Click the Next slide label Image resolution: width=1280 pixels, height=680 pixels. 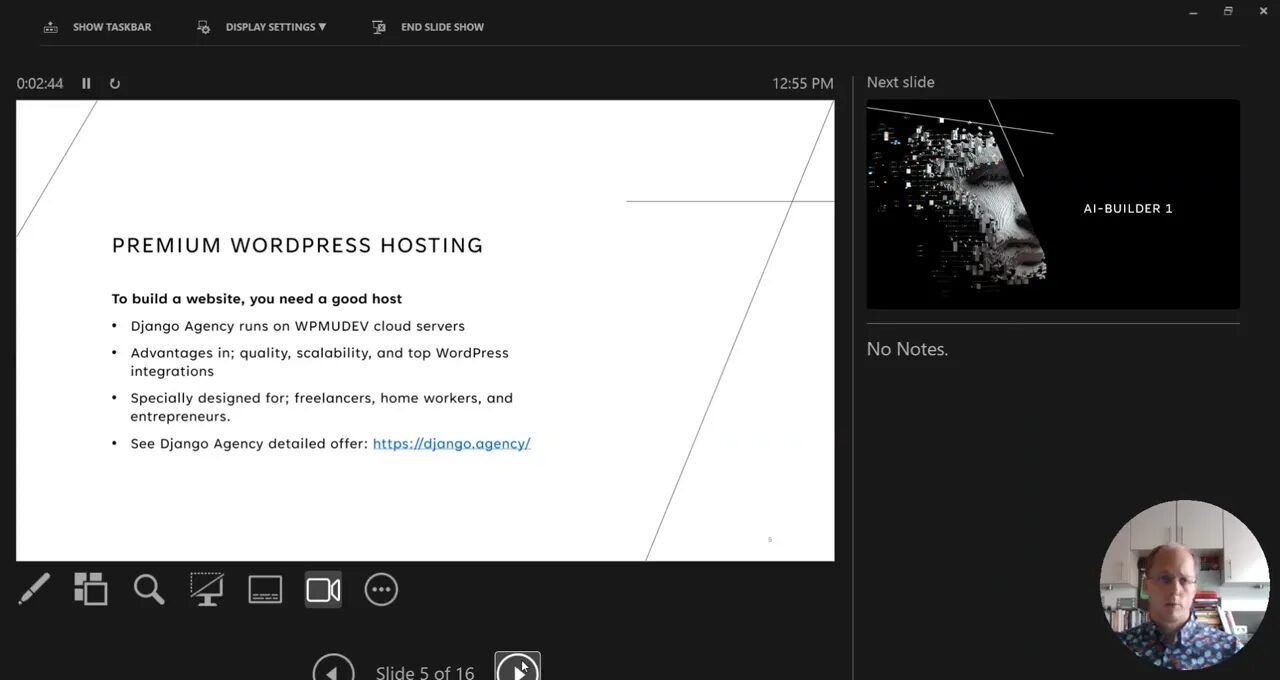coord(900,82)
